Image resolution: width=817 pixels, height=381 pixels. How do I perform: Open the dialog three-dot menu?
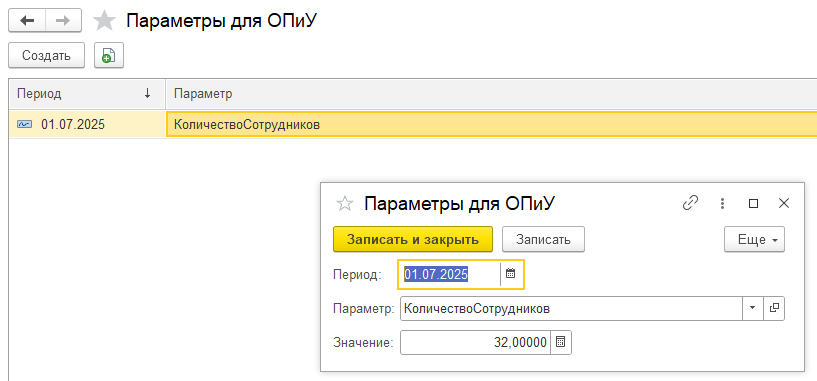(x=722, y=203)
